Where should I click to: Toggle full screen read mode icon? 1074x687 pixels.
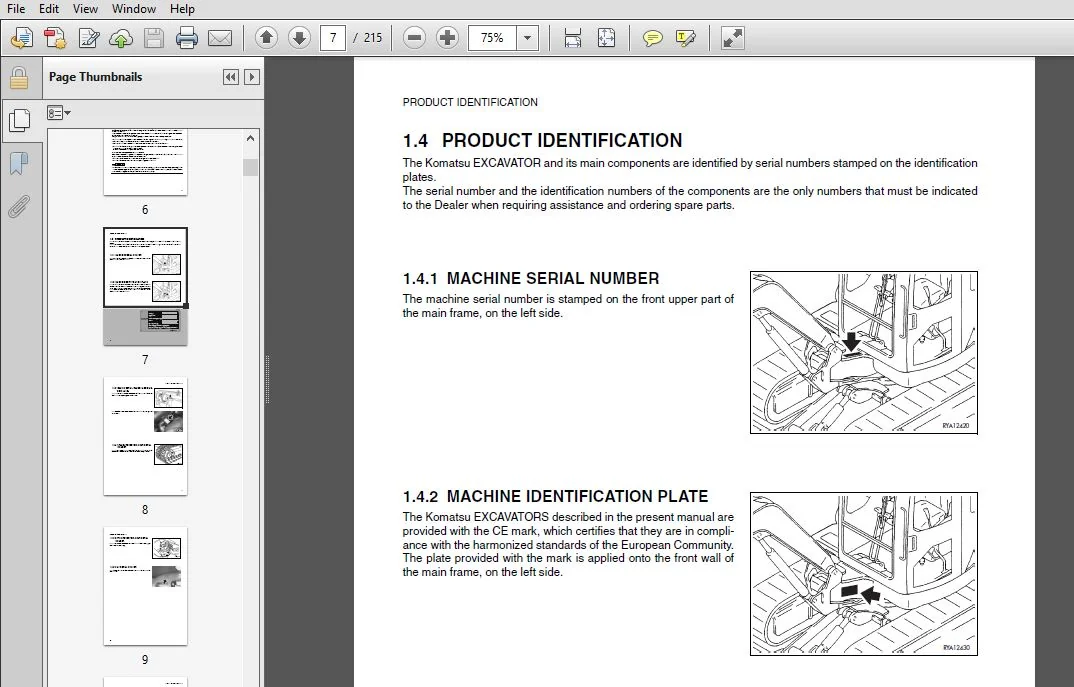coord(732,38)
